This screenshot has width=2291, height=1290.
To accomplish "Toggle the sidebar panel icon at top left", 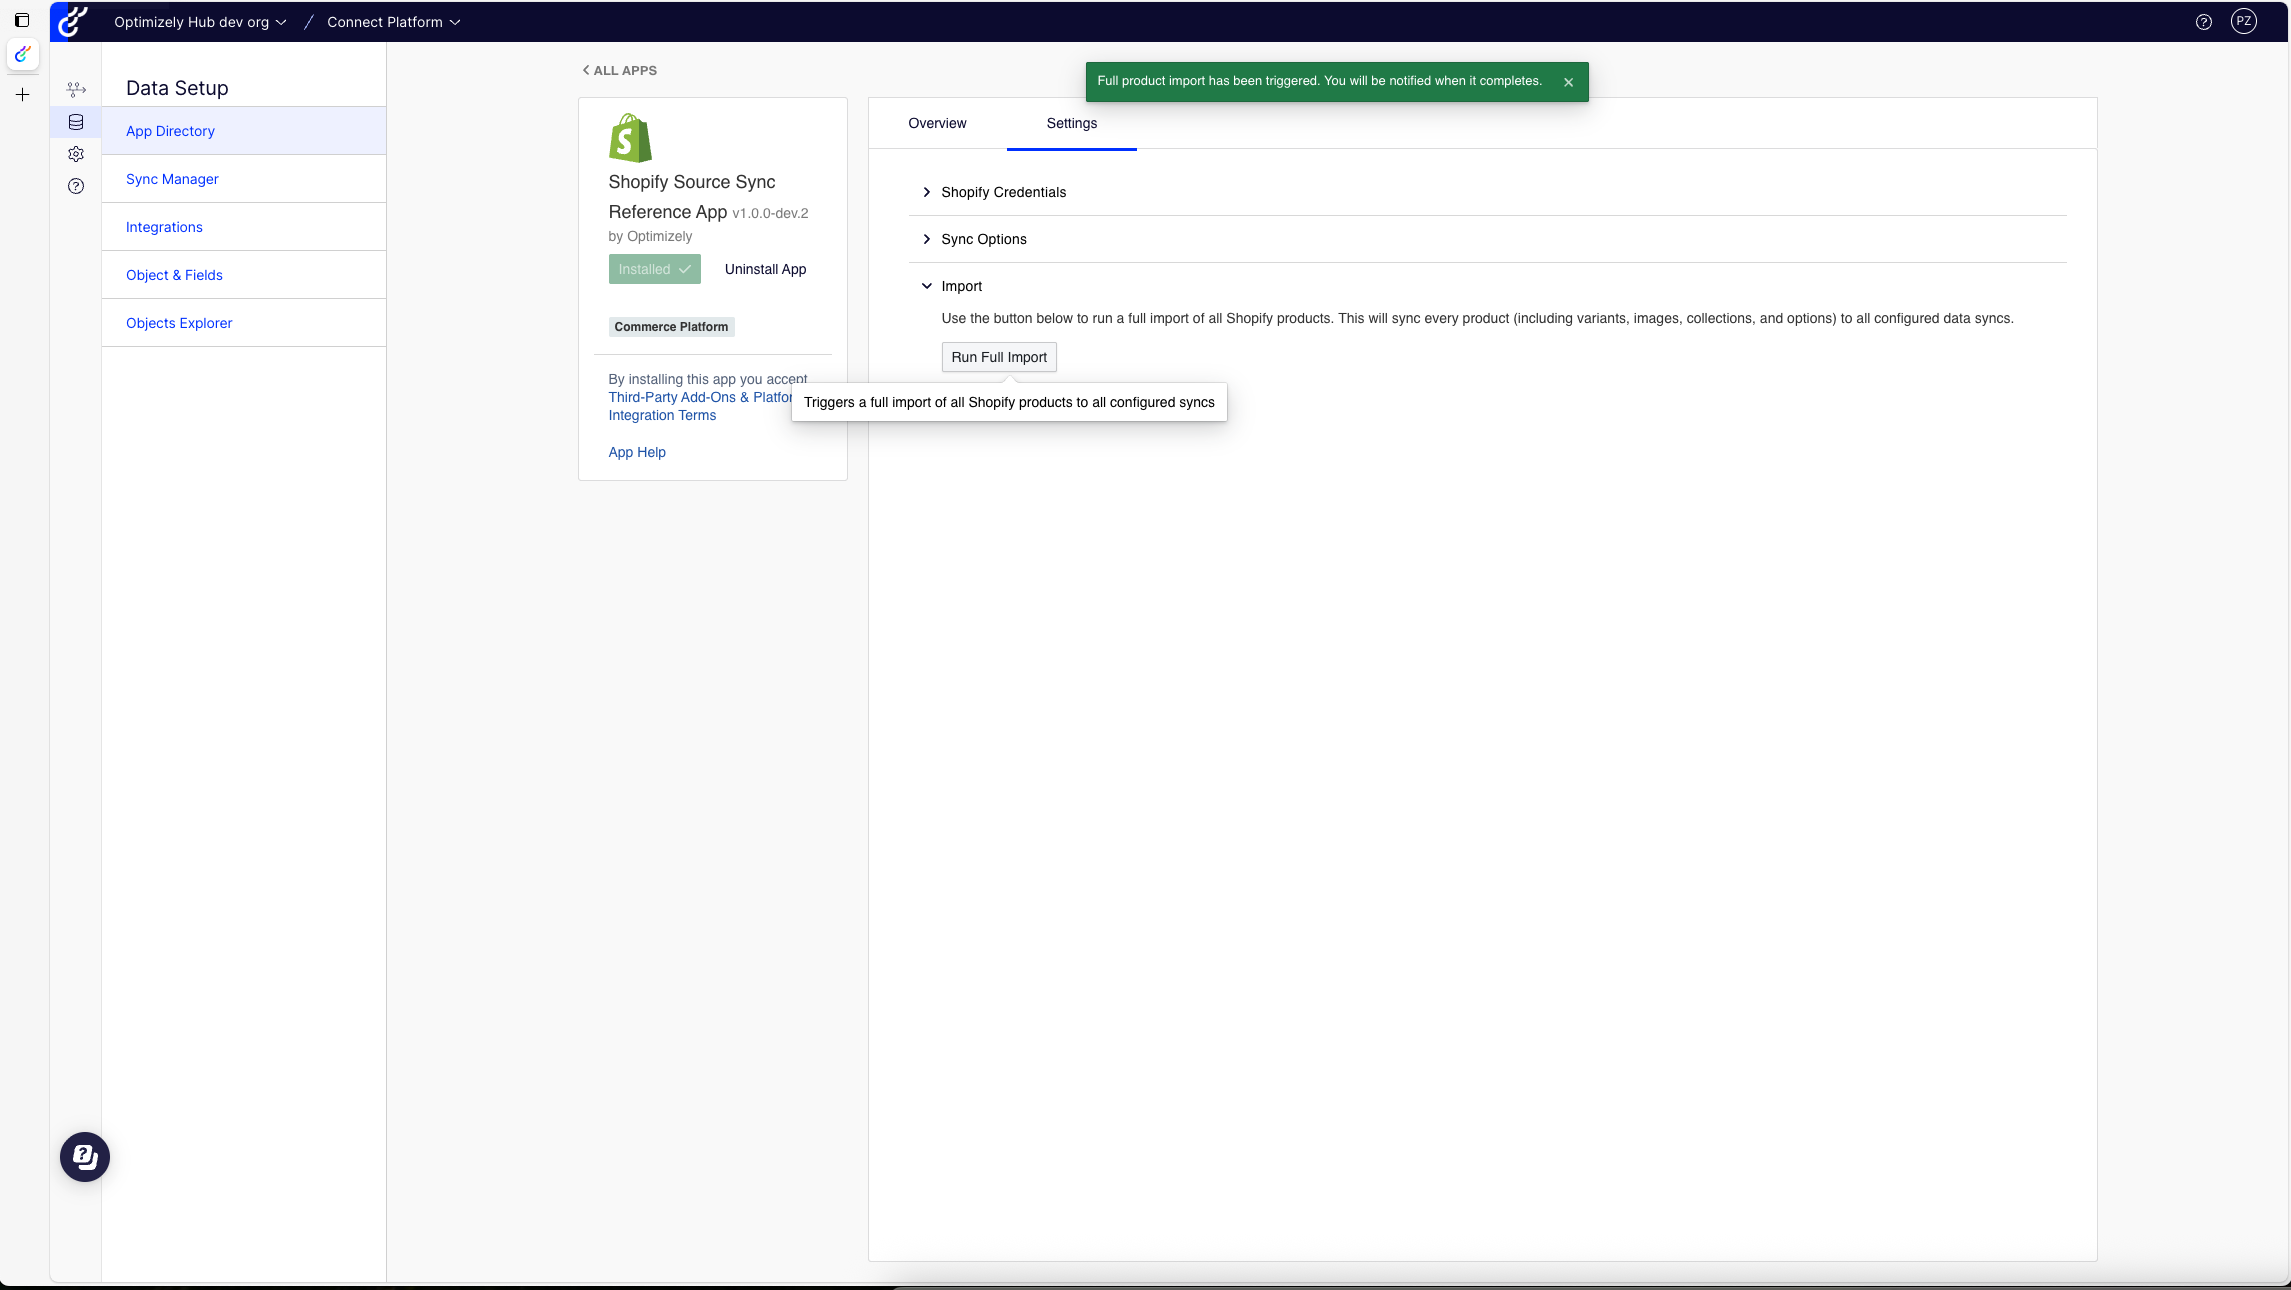I will coord(22,20).
